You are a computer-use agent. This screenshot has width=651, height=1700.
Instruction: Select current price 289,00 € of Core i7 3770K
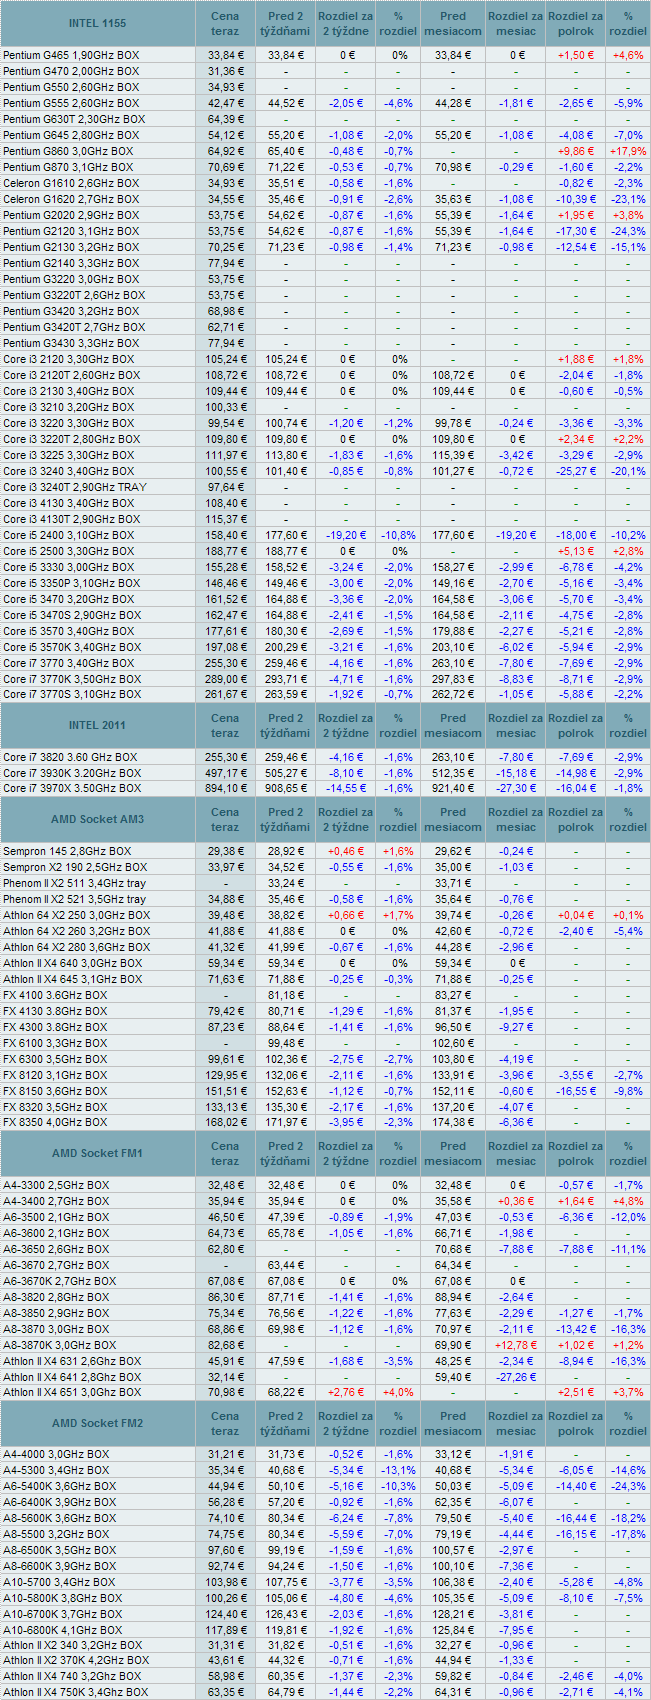pyautogui.click(x=225, y=679)
